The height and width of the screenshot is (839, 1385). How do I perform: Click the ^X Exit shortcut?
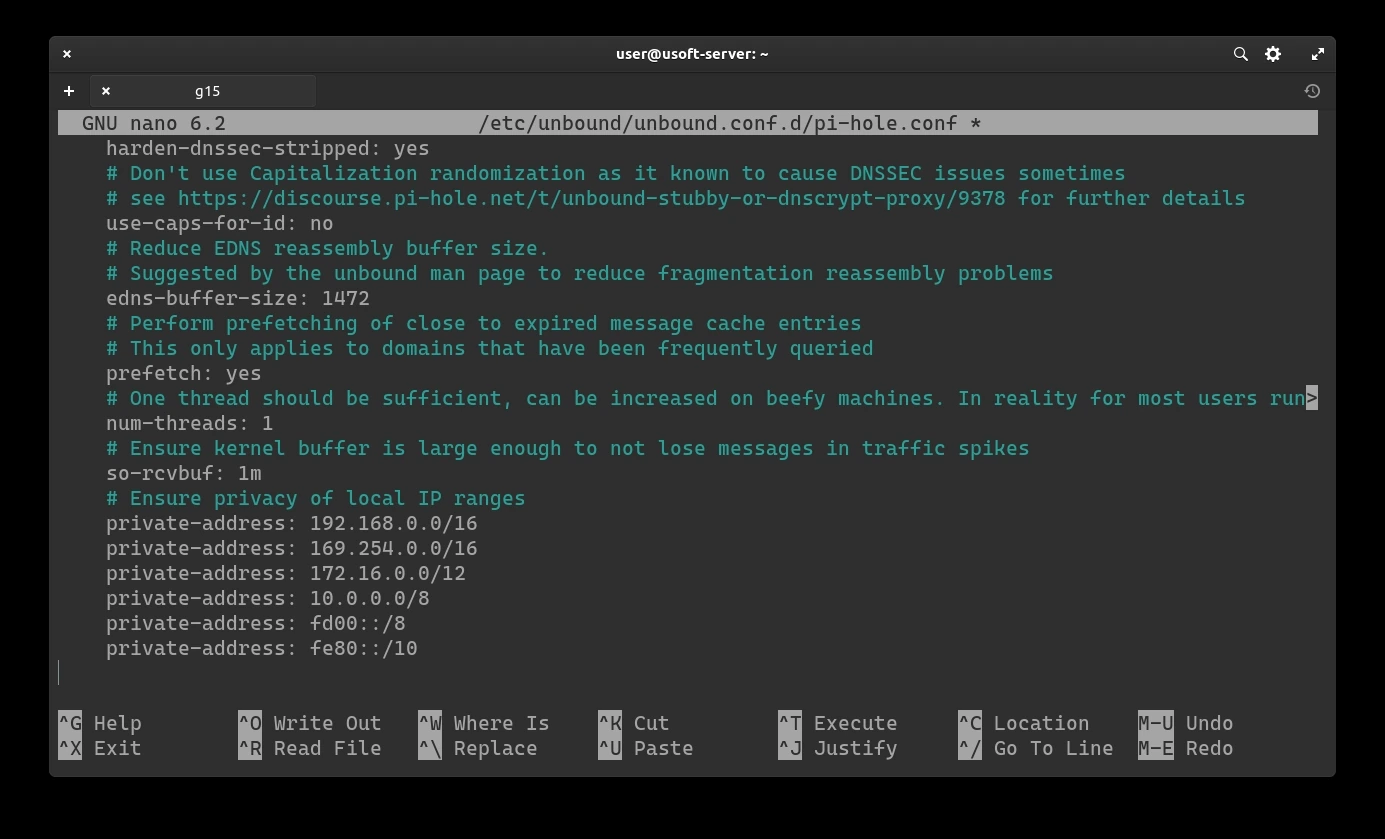coord(101,748)
